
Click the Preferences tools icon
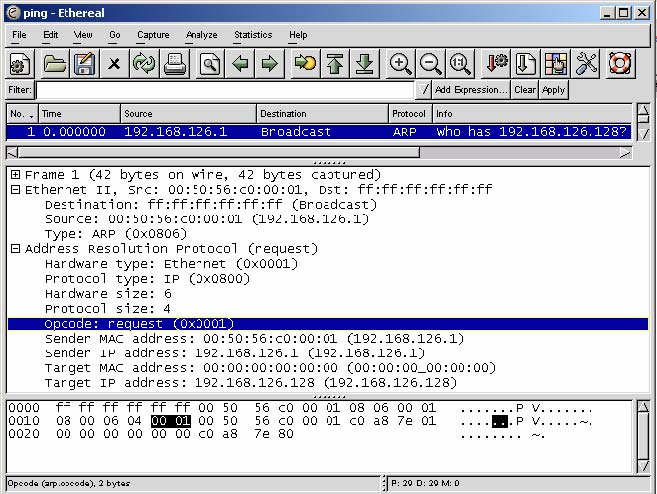[587, 64]
